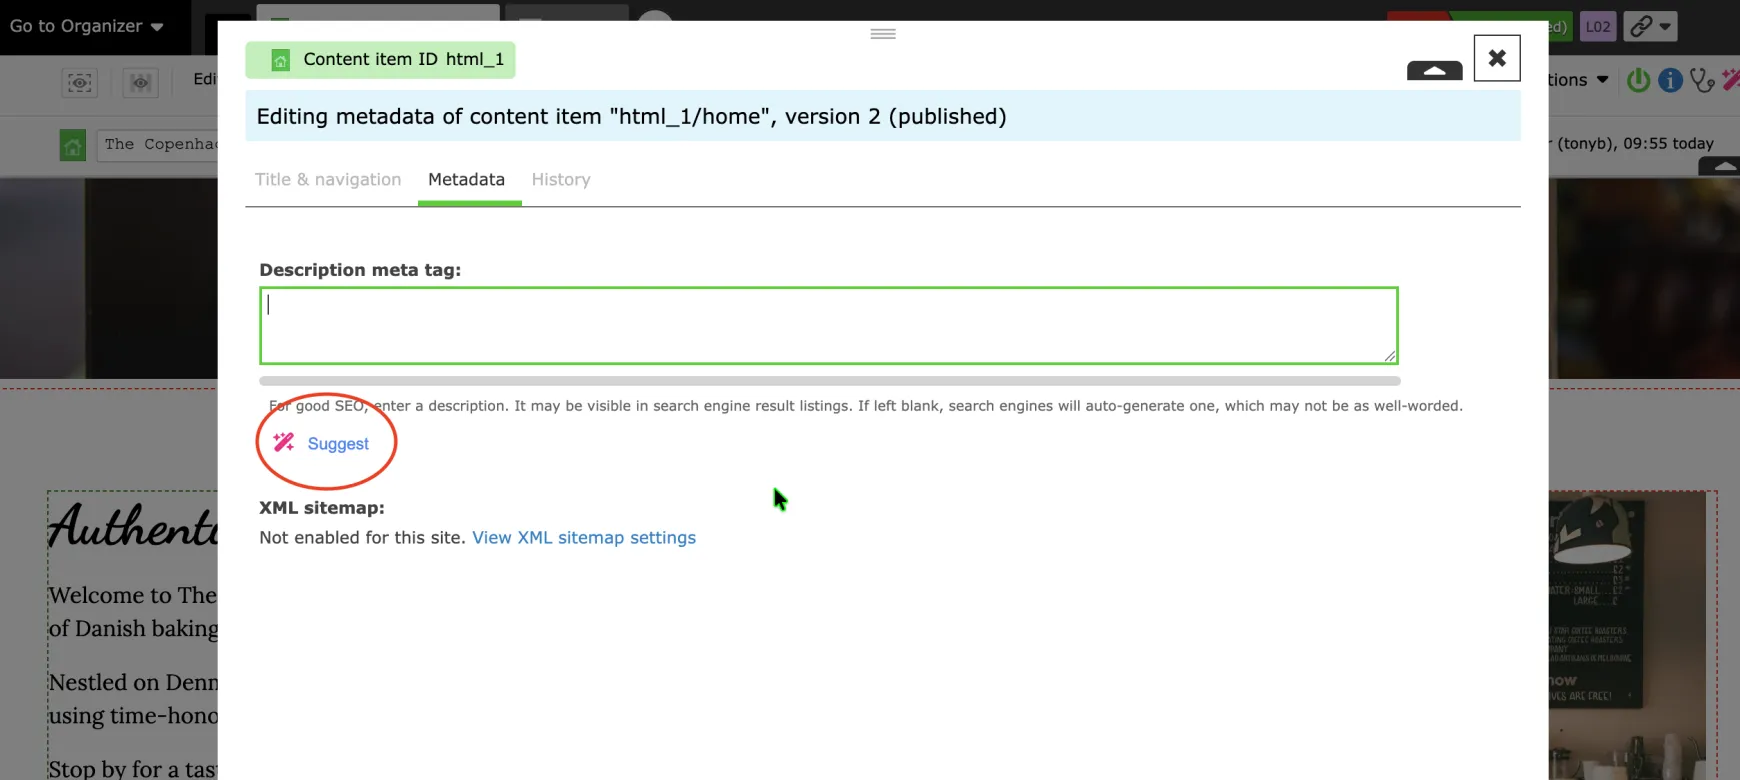
Task: Click the 'XML sitemap:' heading
Action: pyautogui.click(x=322, y=508)
